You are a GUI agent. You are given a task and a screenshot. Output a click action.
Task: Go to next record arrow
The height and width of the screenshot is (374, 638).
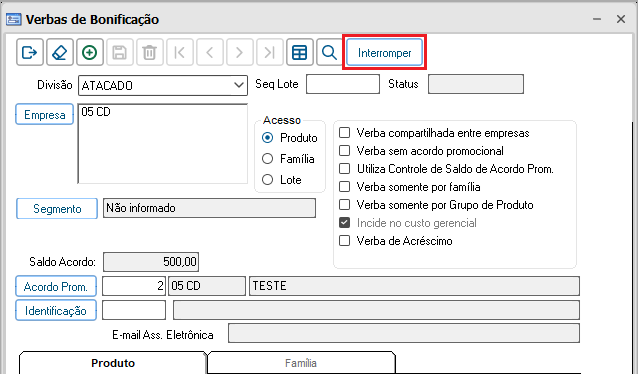(240, 52)
